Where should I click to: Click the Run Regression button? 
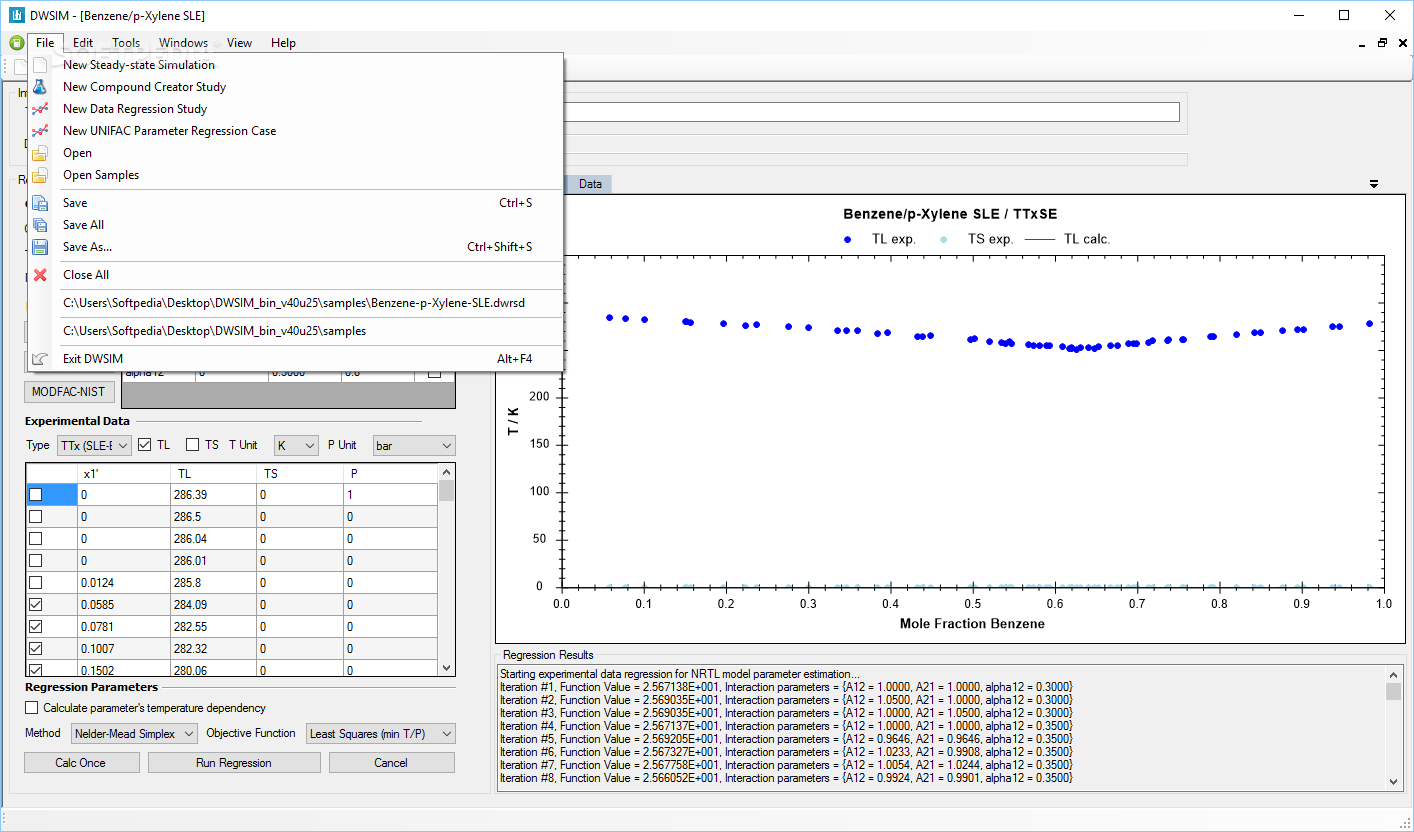coord(234,763)
